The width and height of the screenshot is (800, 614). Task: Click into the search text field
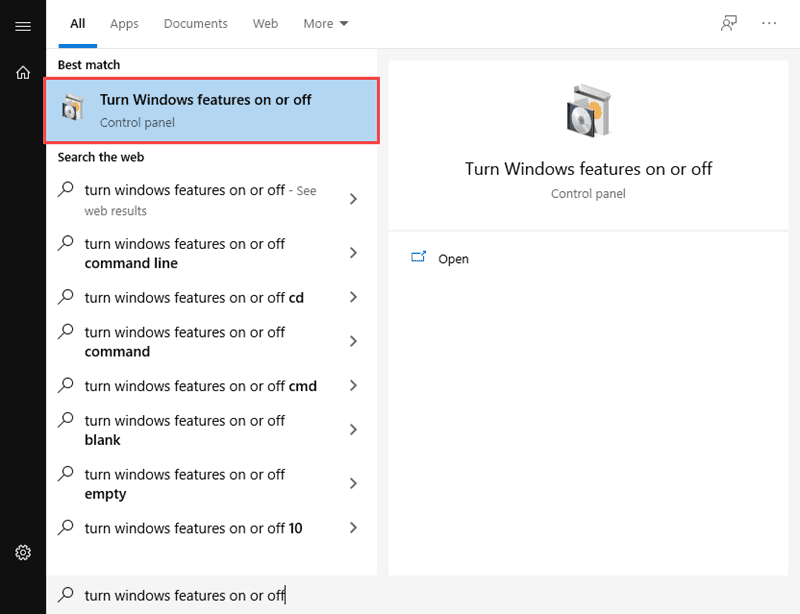(423, 595)
